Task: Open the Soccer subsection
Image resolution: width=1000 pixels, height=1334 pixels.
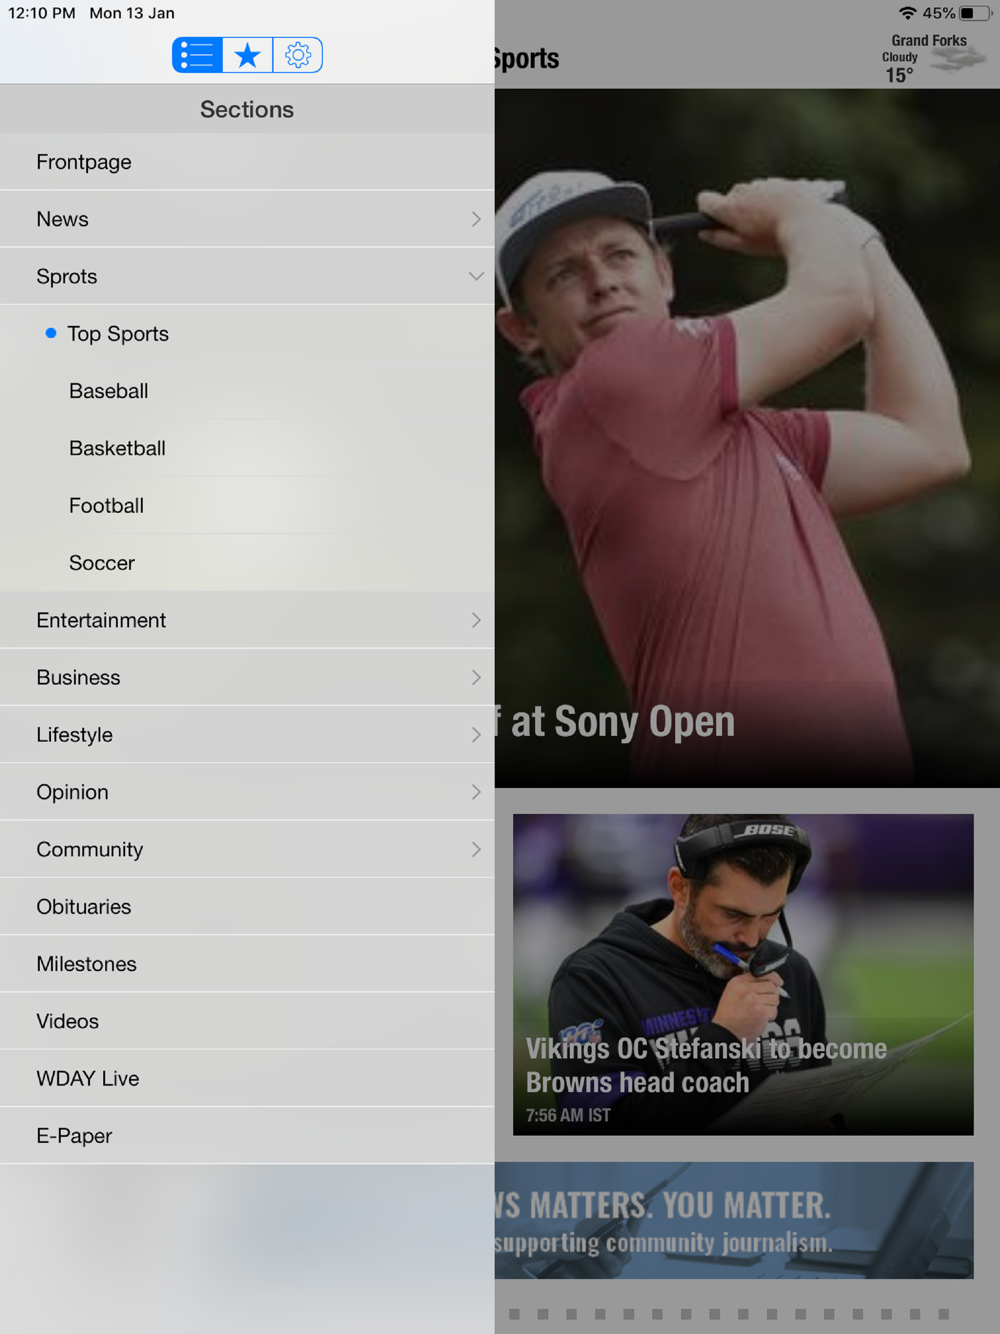Action: tap(247, 563)
